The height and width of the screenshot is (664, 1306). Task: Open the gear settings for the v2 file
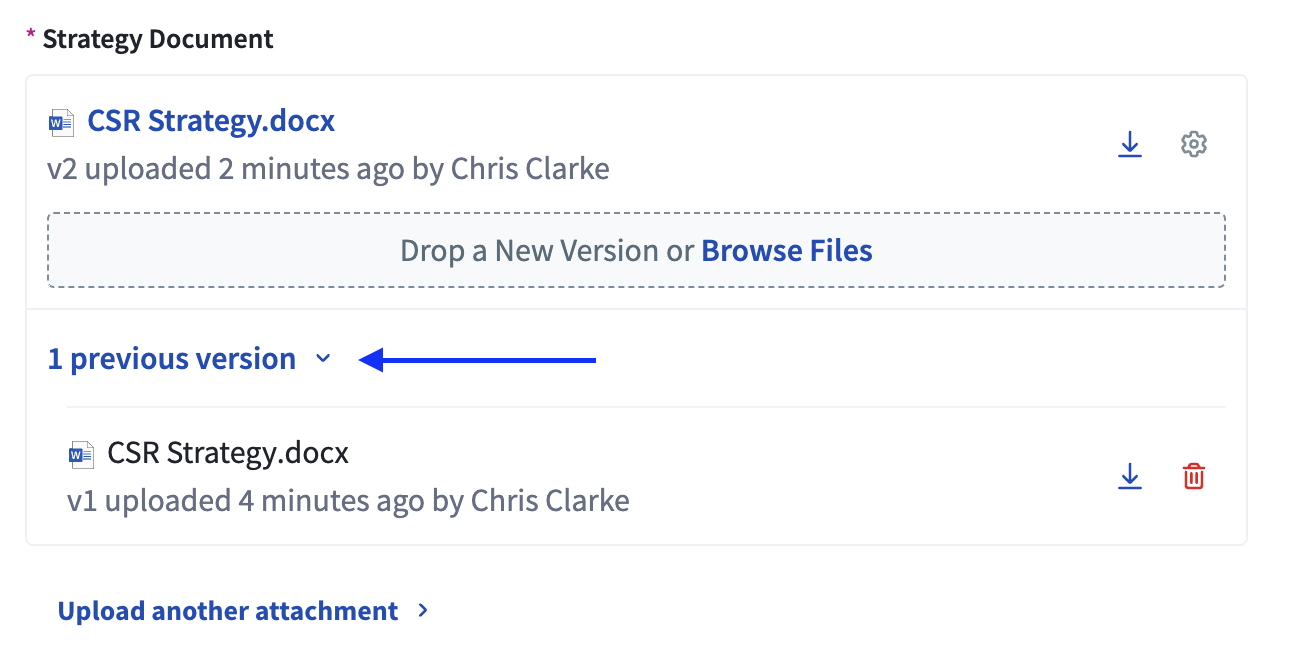(x=1194, y=145)
